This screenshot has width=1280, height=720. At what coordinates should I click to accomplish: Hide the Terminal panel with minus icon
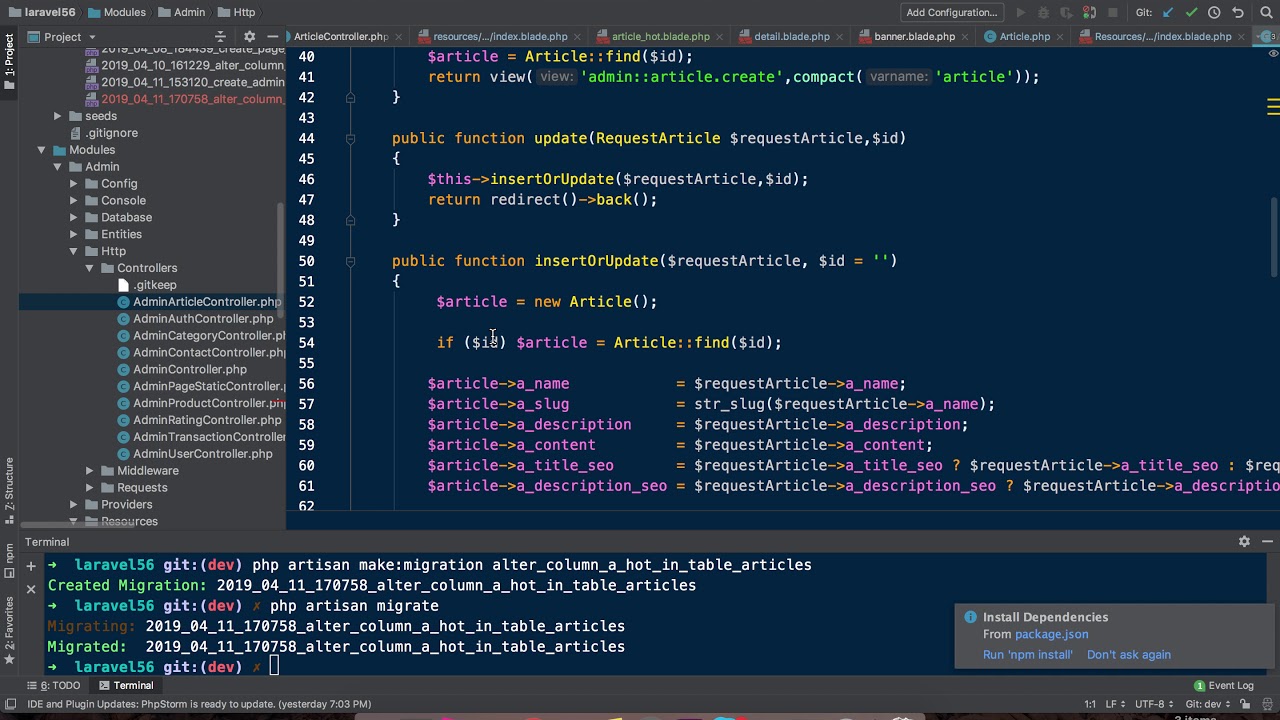[x=1267, y=541]
